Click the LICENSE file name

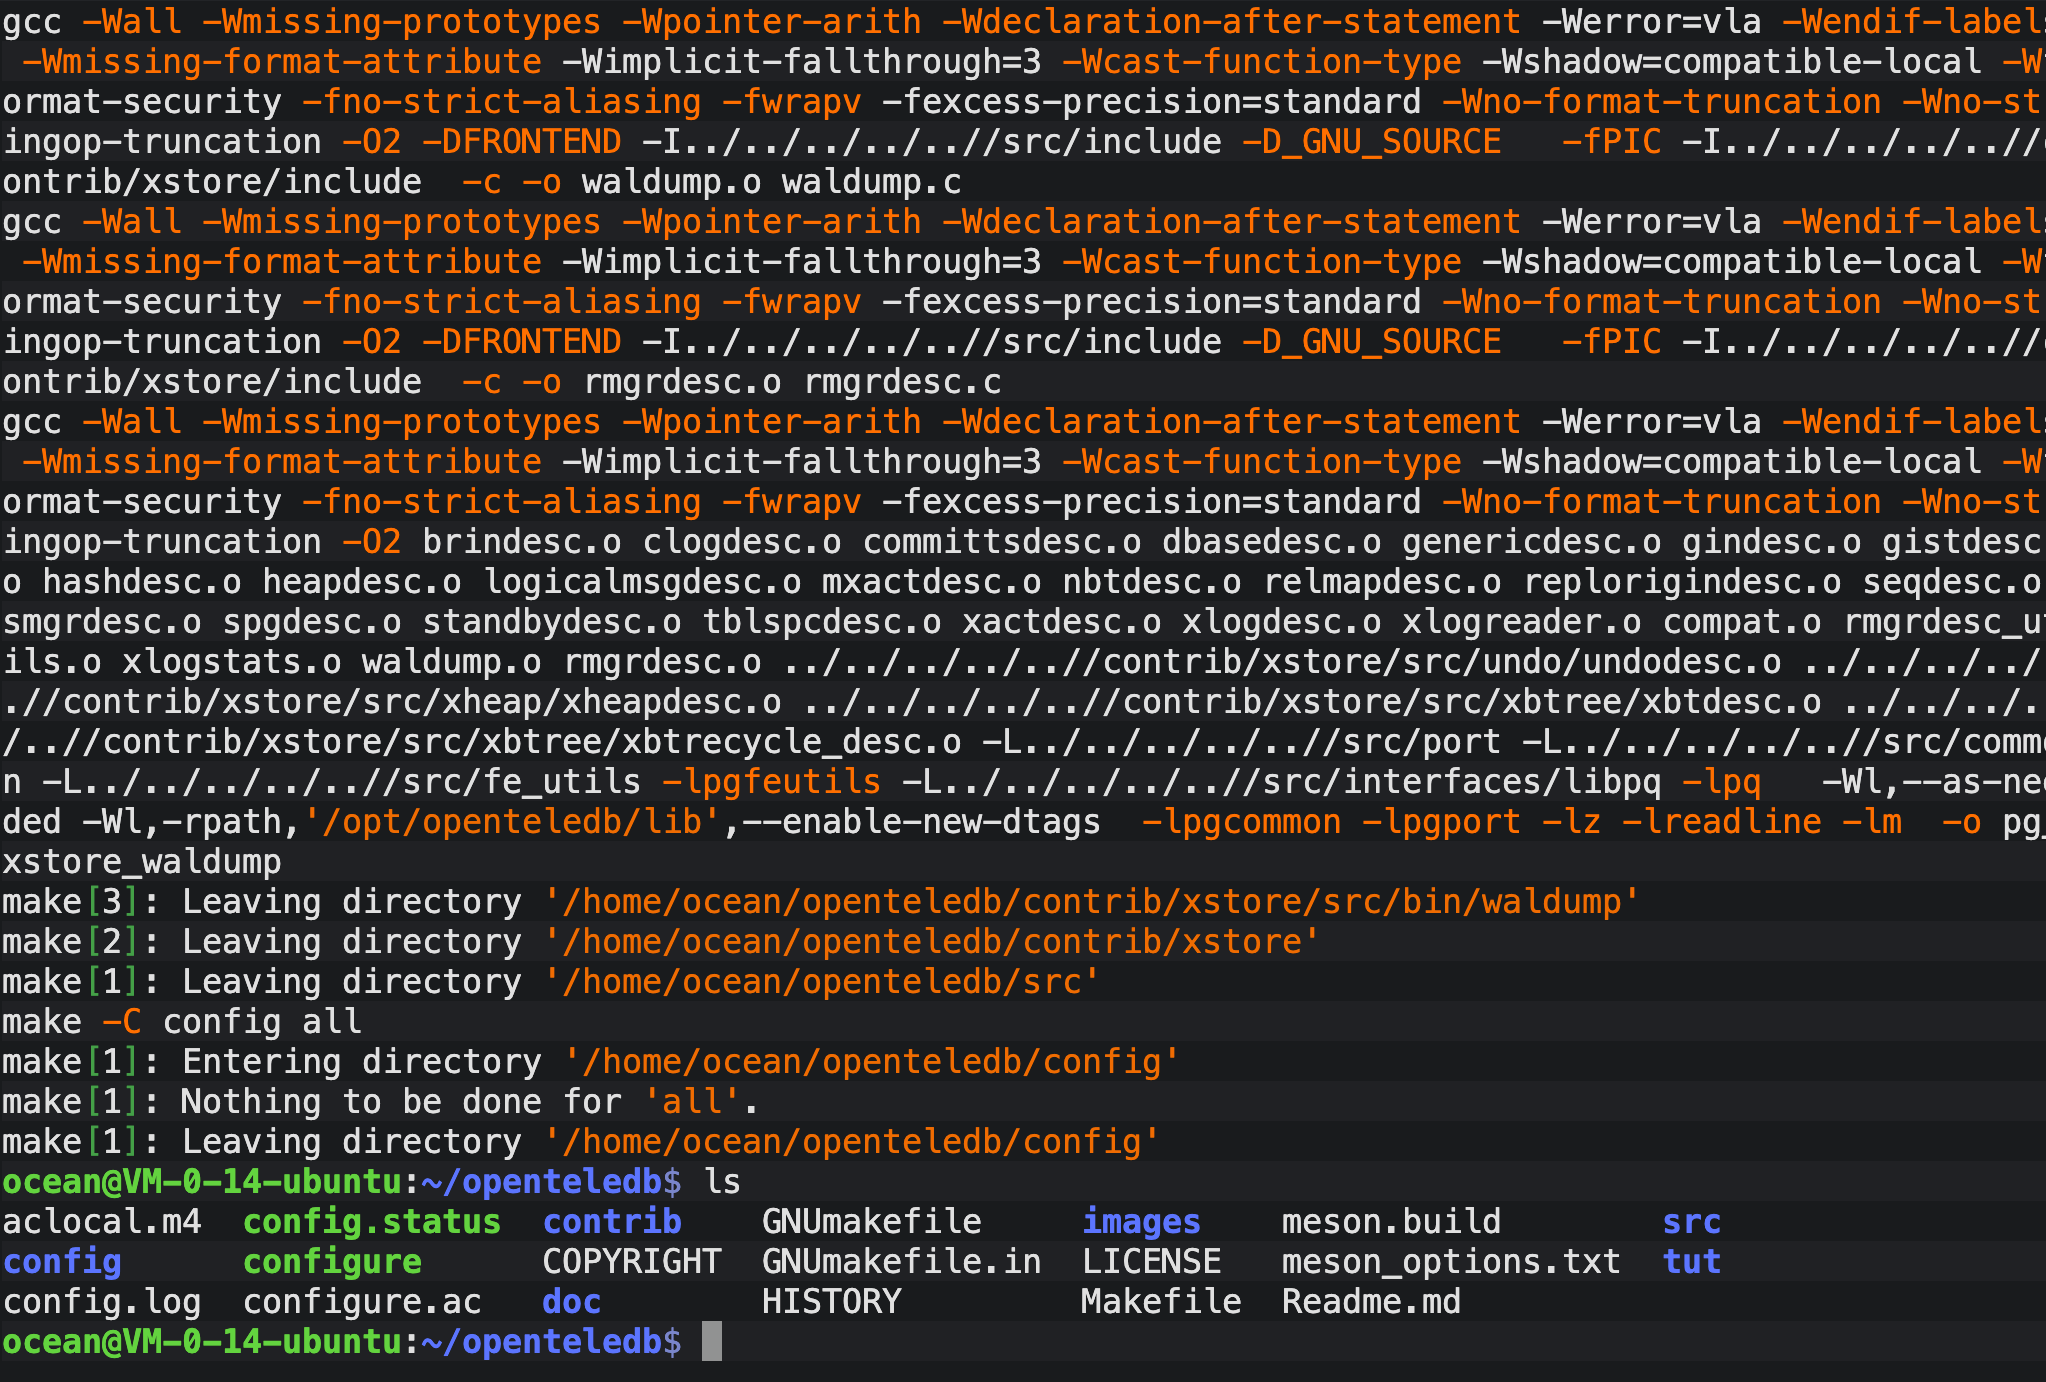(1151, 1261)
